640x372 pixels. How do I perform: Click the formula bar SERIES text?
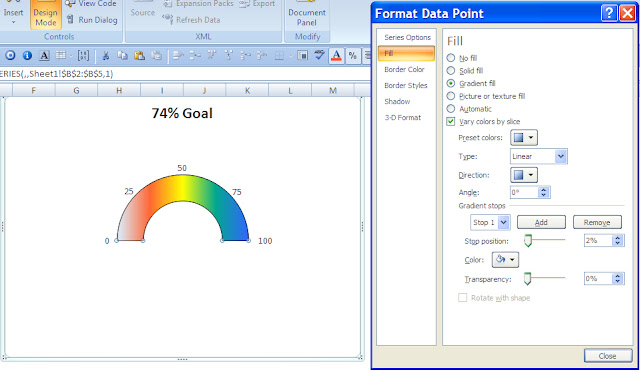pyautogui.click(x=56, y=74)
